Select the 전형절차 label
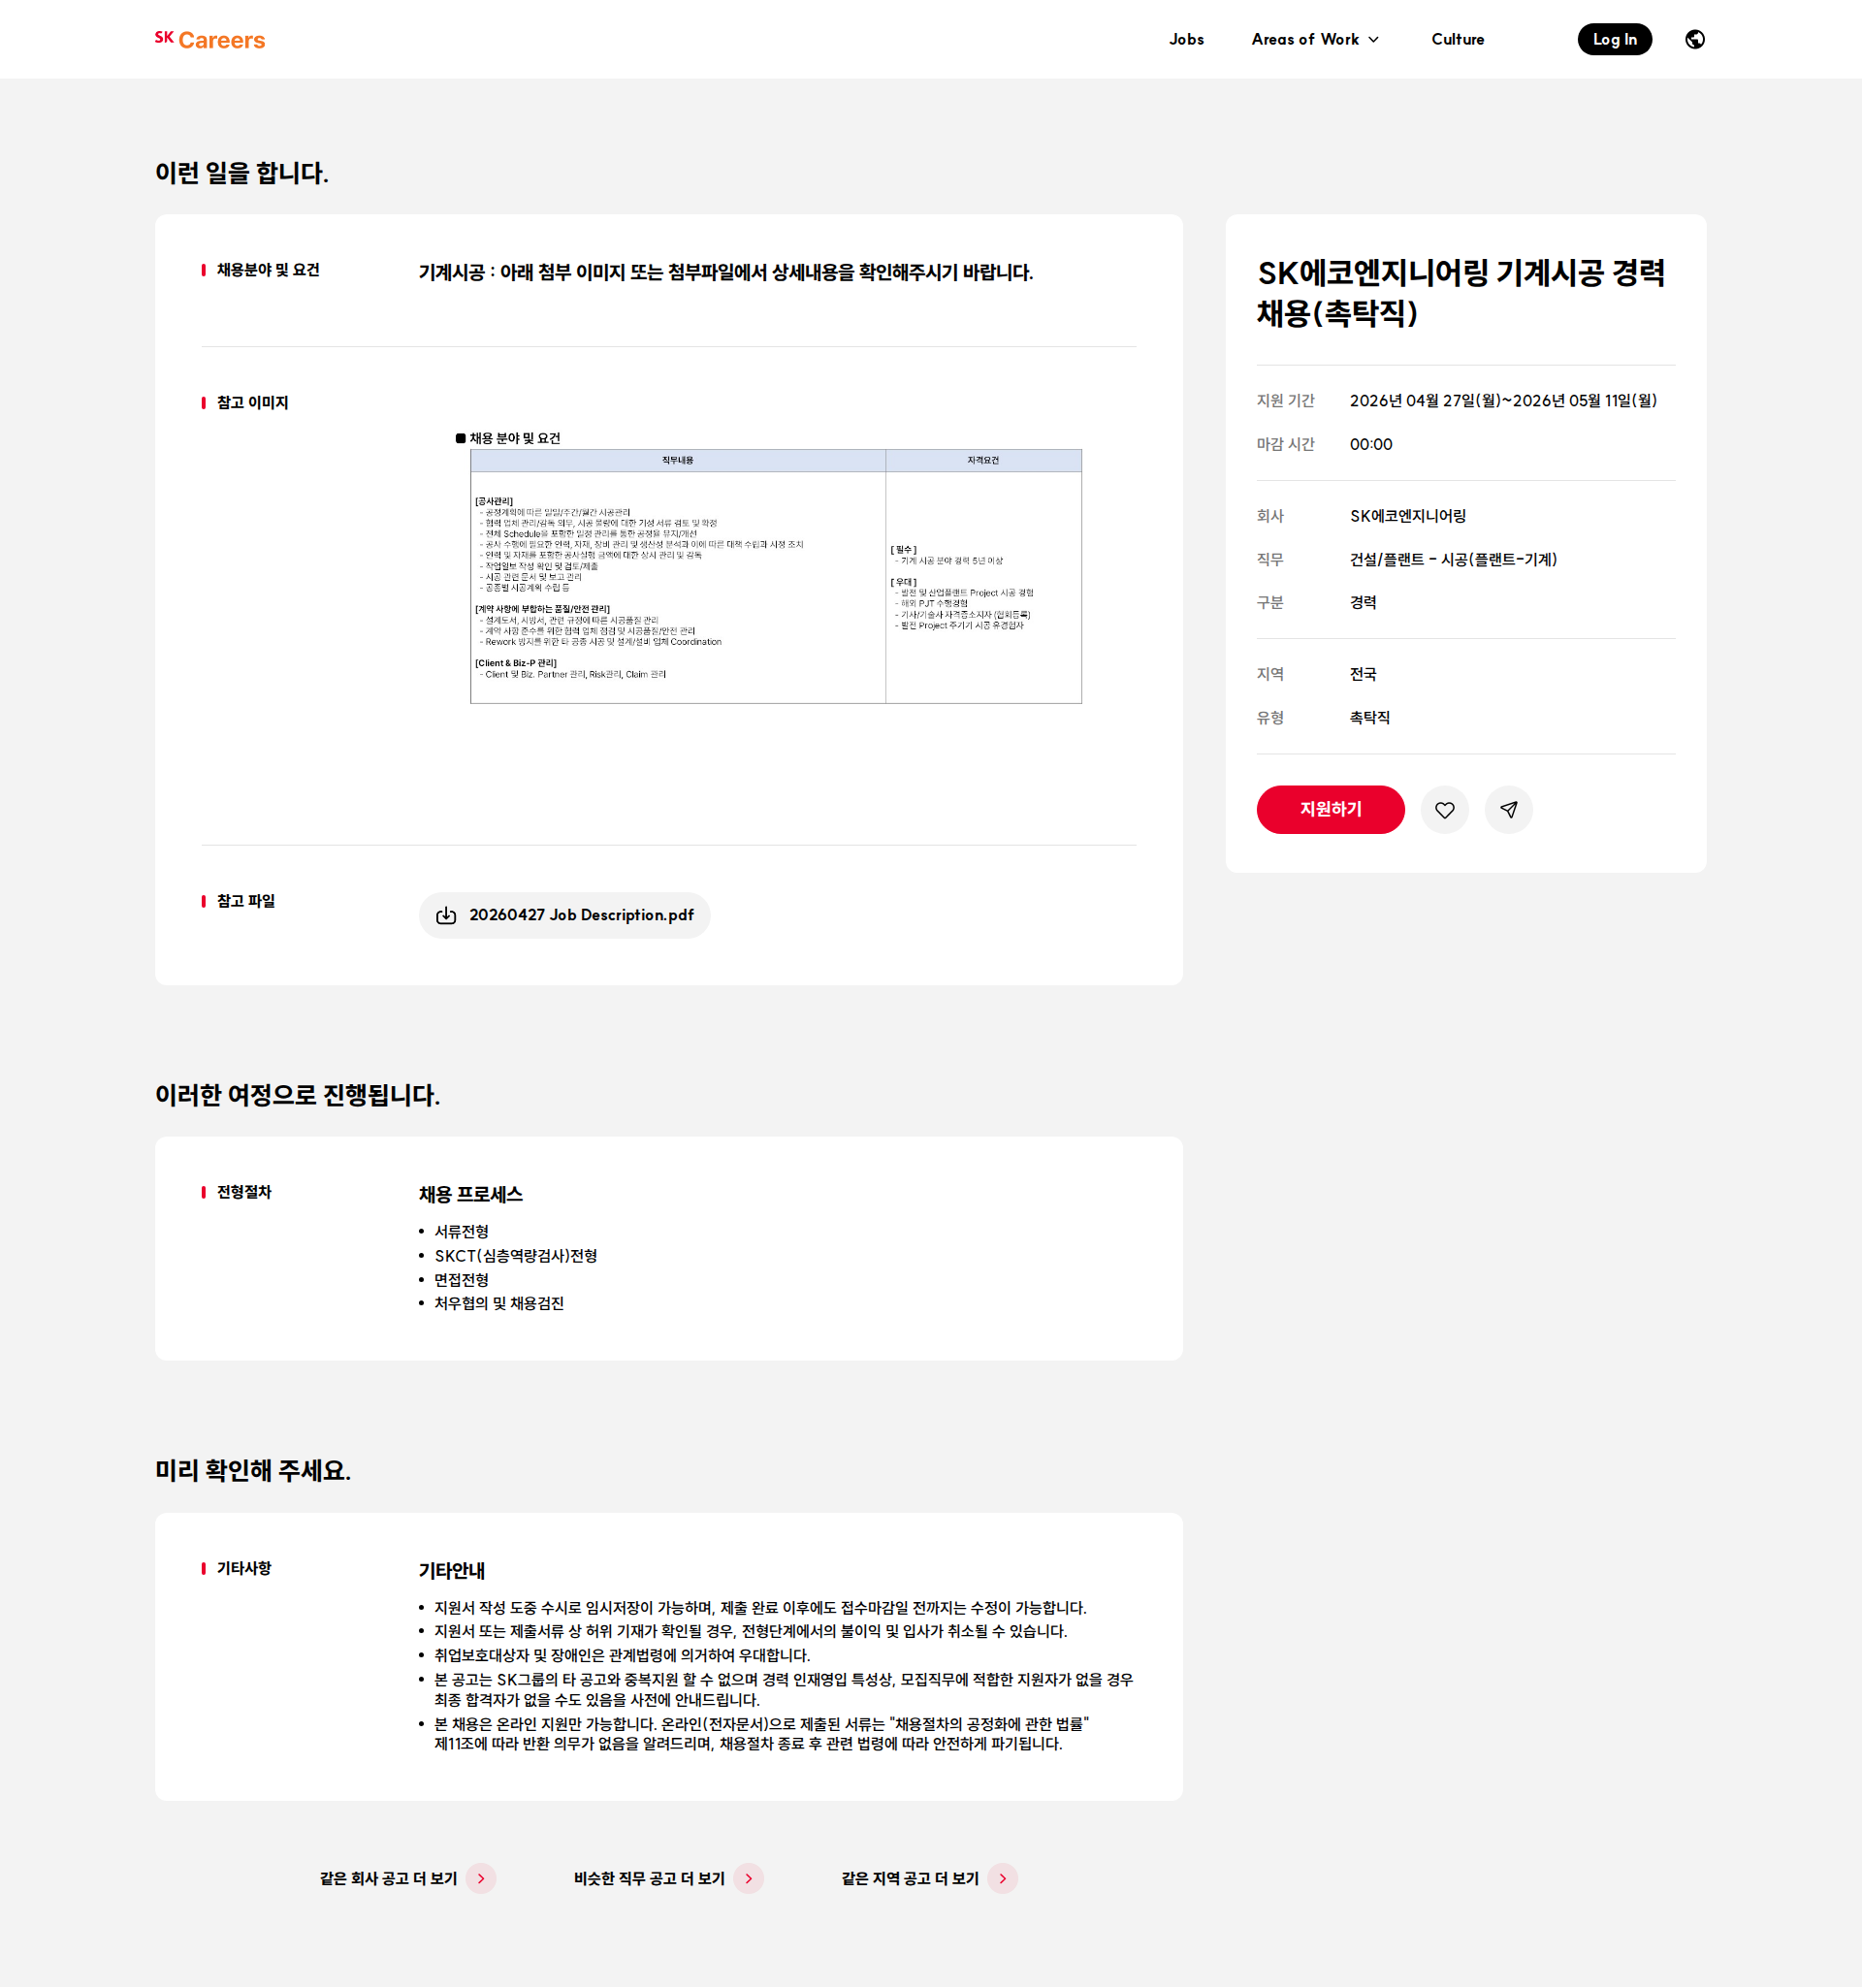This screenshot has height=1988, width=1862. point(243,1192)
